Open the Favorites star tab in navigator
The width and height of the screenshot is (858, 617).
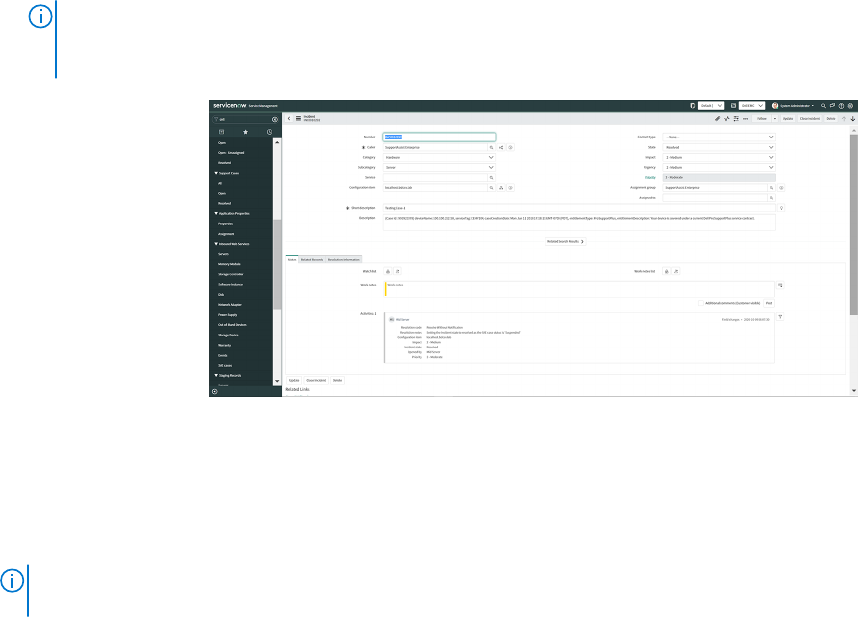tap(245, 132)
